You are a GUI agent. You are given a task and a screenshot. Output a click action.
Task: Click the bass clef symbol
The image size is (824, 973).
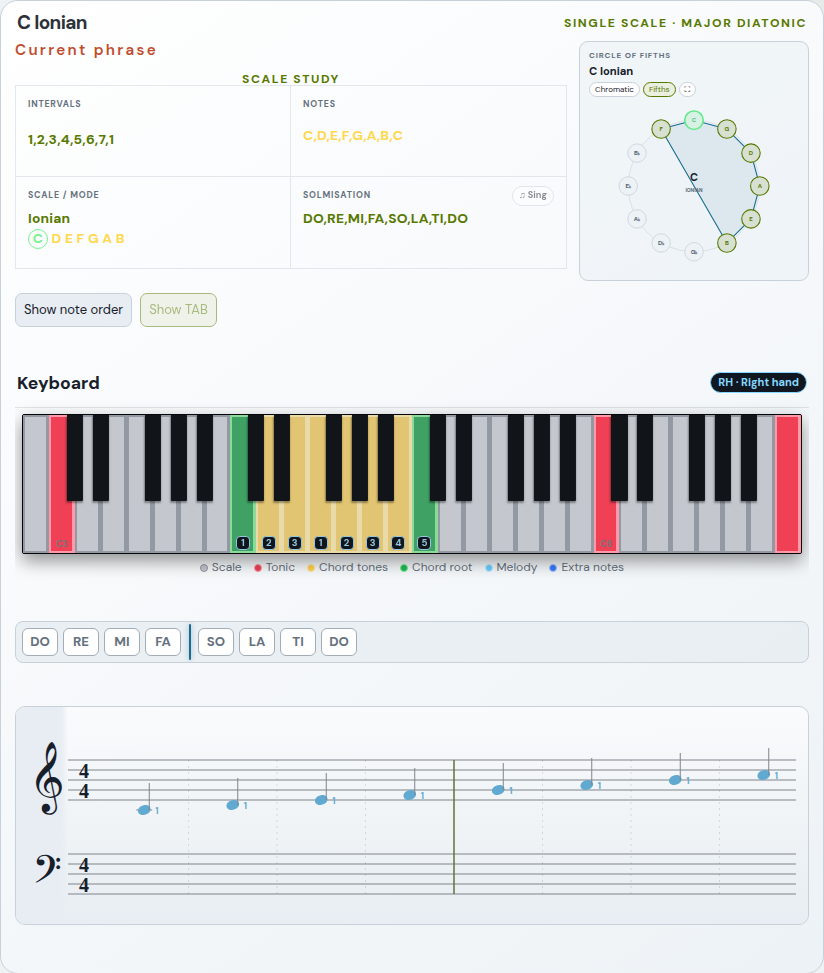point(47,868)
